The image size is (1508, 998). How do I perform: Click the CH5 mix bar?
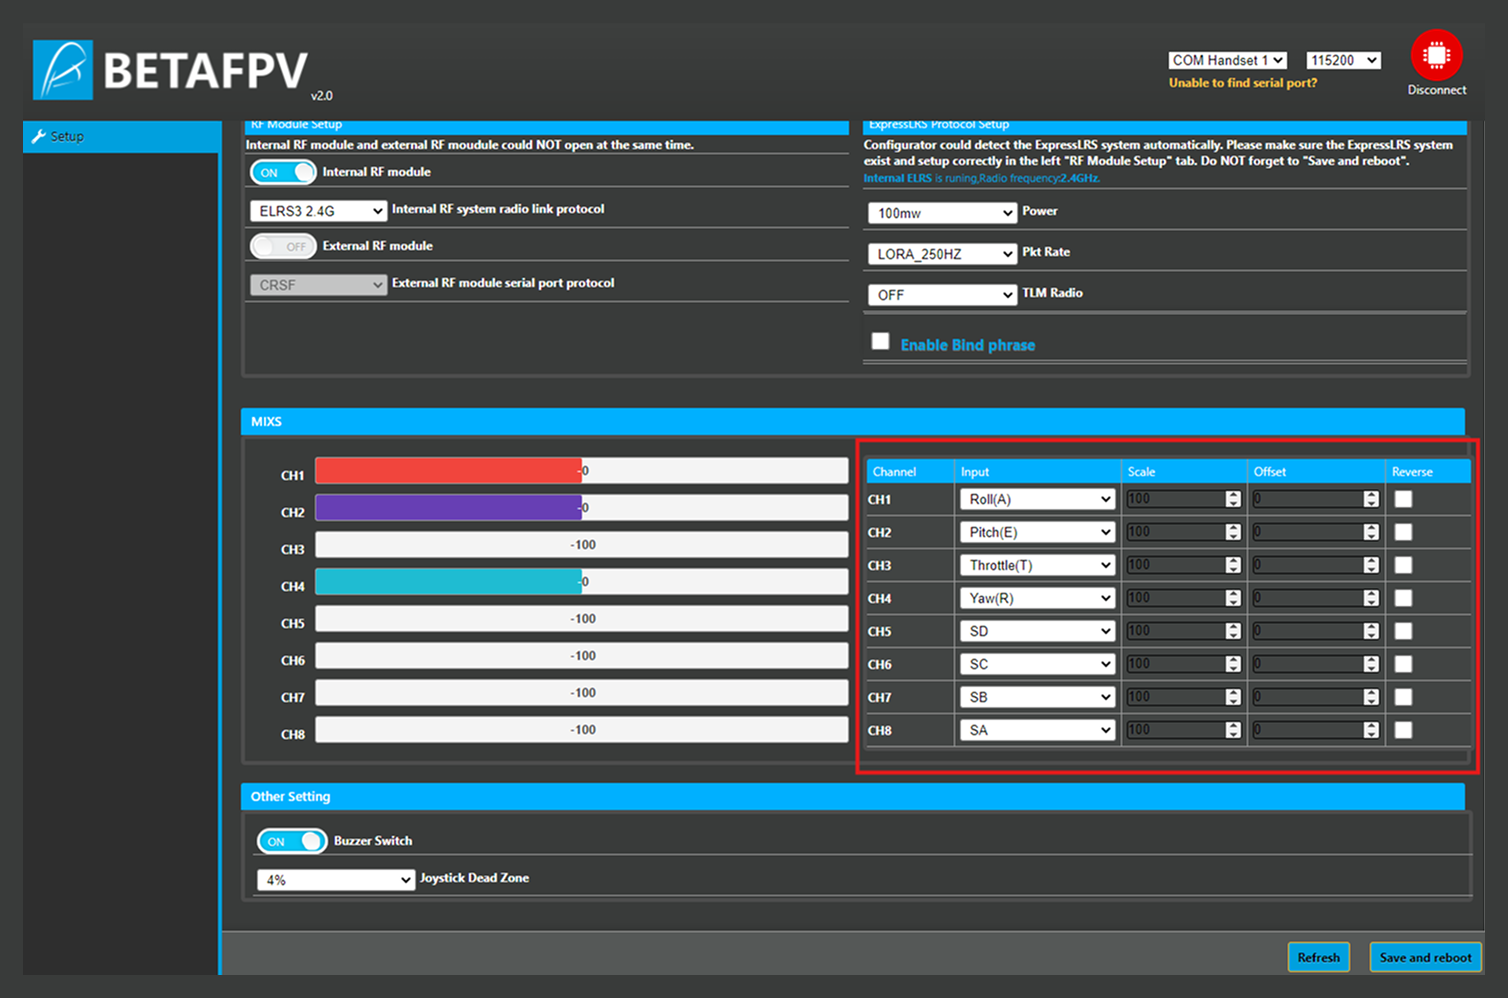[582, 619]
